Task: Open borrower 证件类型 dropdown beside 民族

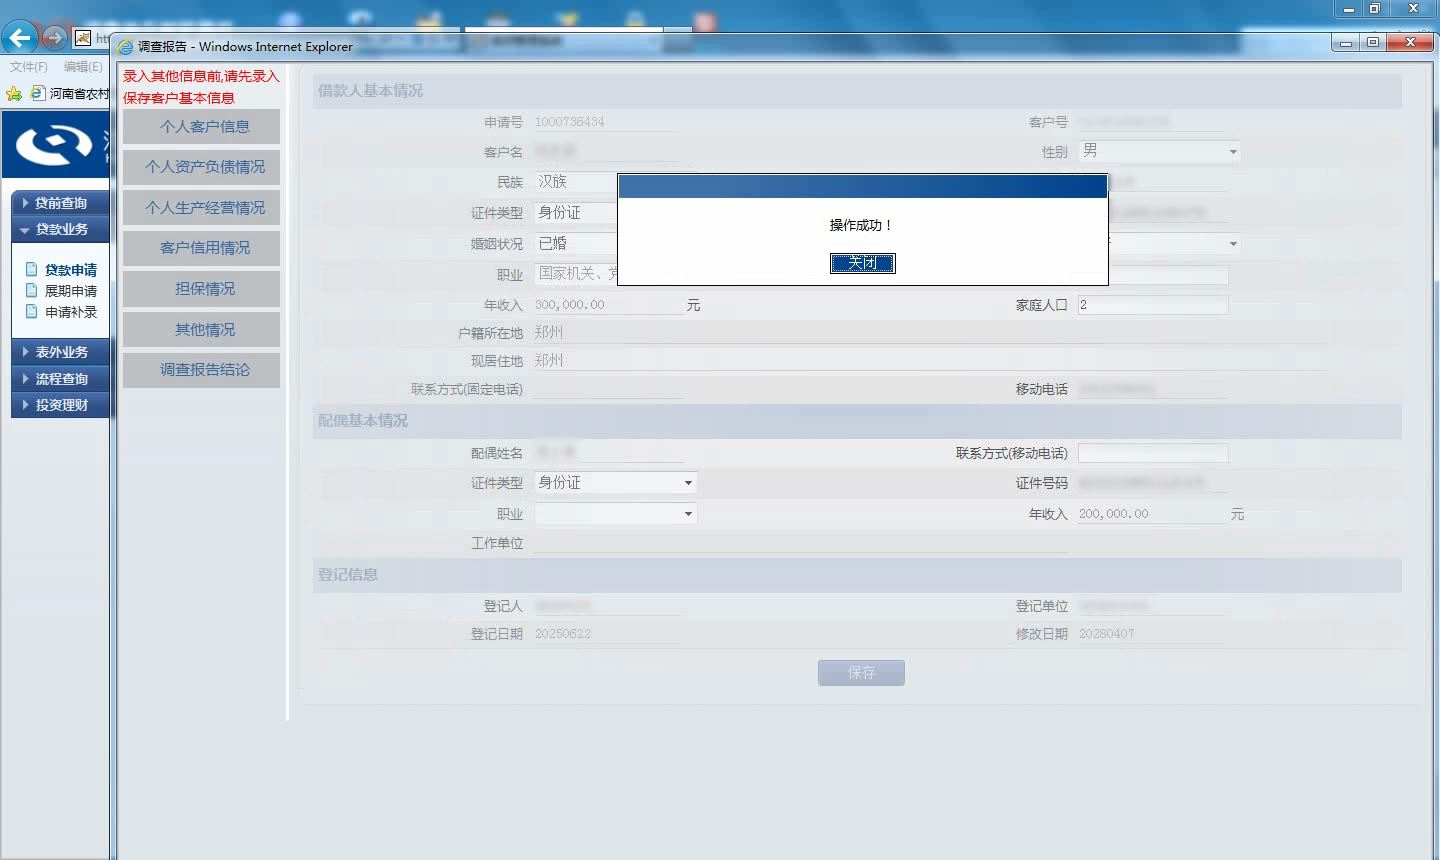Action: [575, 213]
